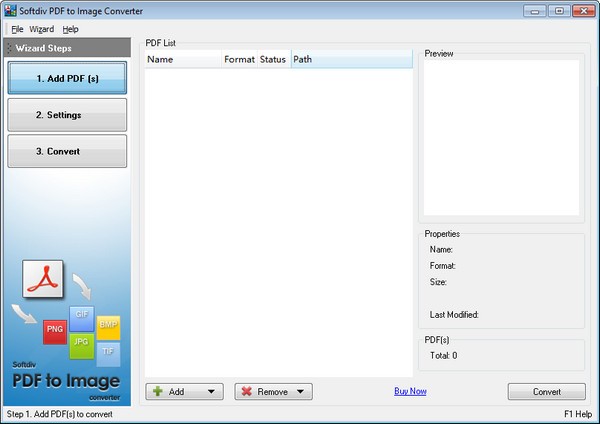Click the orange BMP format tile
This screenshot has height=424, width=600.
coord(108,326)
